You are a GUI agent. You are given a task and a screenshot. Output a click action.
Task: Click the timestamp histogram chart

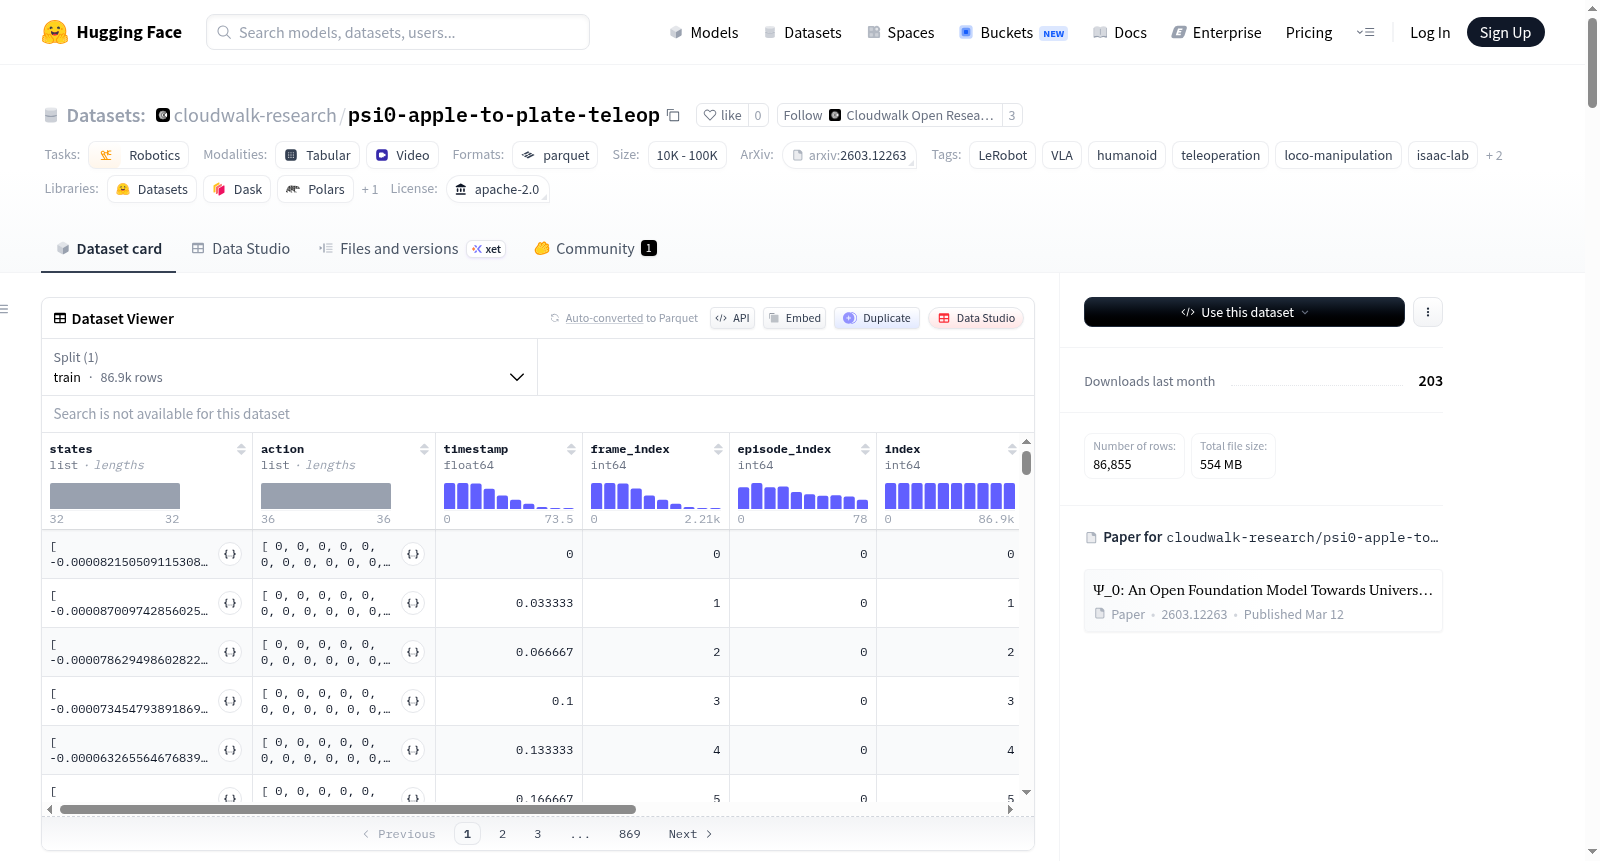pos(509,496)
